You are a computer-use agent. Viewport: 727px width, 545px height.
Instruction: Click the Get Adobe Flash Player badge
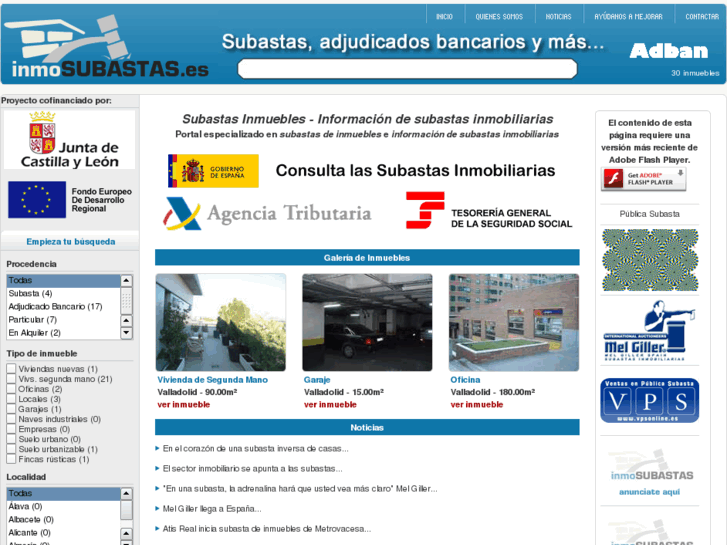(x=644, y=179)
